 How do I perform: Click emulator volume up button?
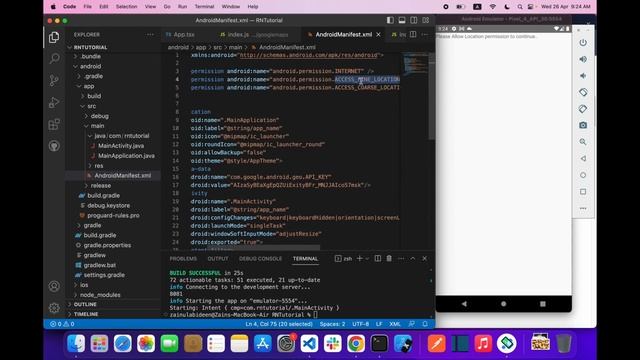point(583,59)
